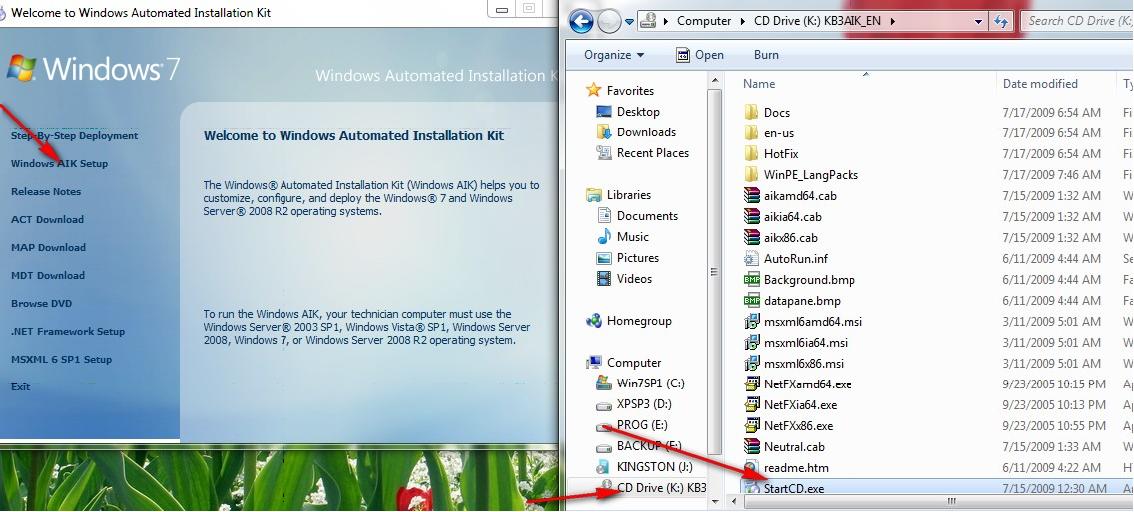Select aikia64.cab archive icon
The height and width of the screenshot is (512, 1134).
coord(752,217)
